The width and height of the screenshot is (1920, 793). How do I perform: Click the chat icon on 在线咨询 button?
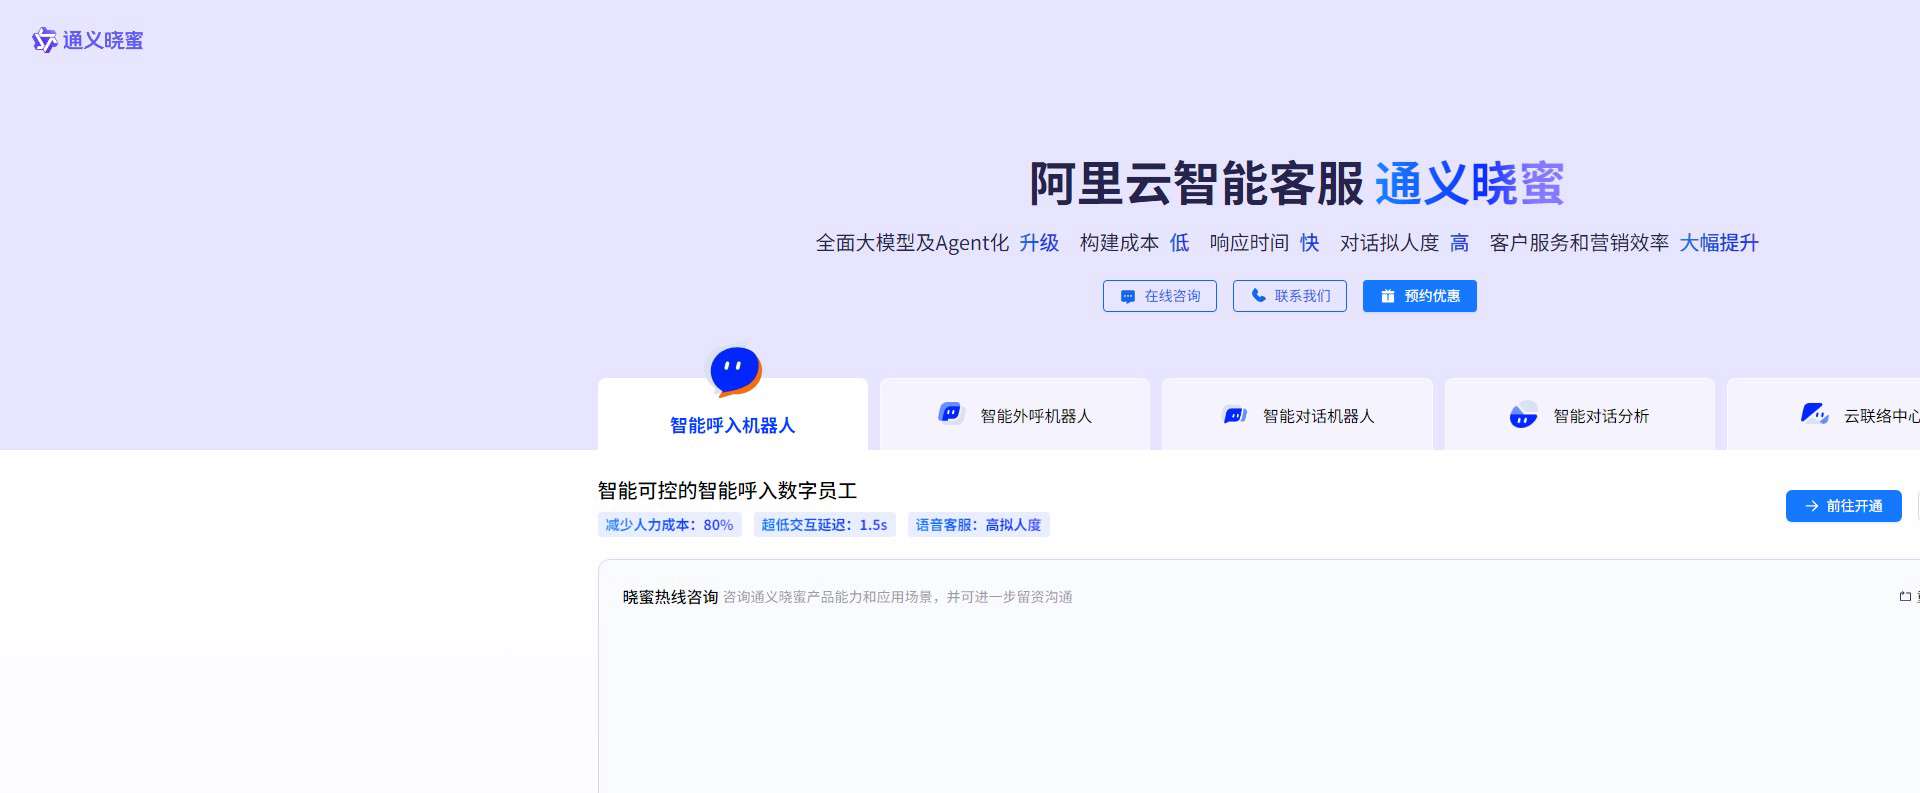point(1128,297)
